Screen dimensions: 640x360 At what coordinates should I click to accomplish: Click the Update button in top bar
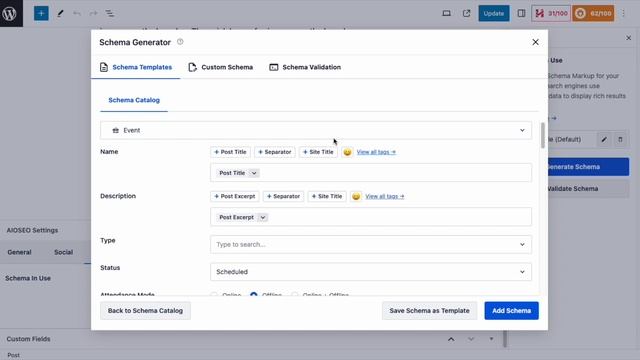click(493, 13)
